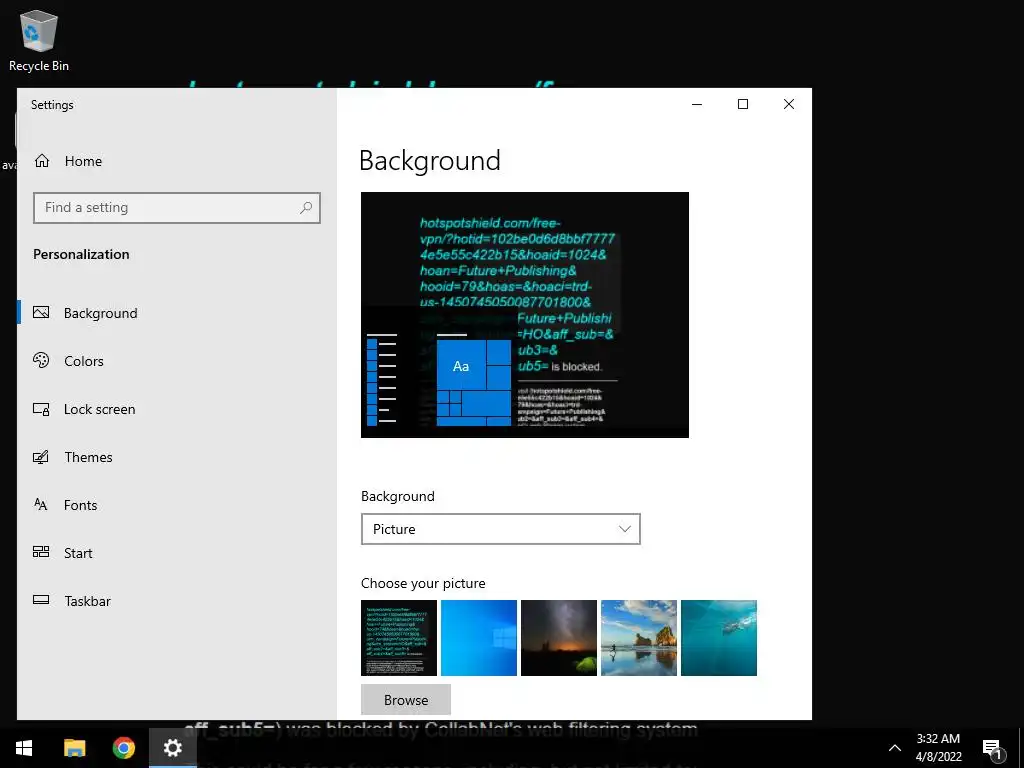
Task: Click the Browse button
Action: [406, 700]
